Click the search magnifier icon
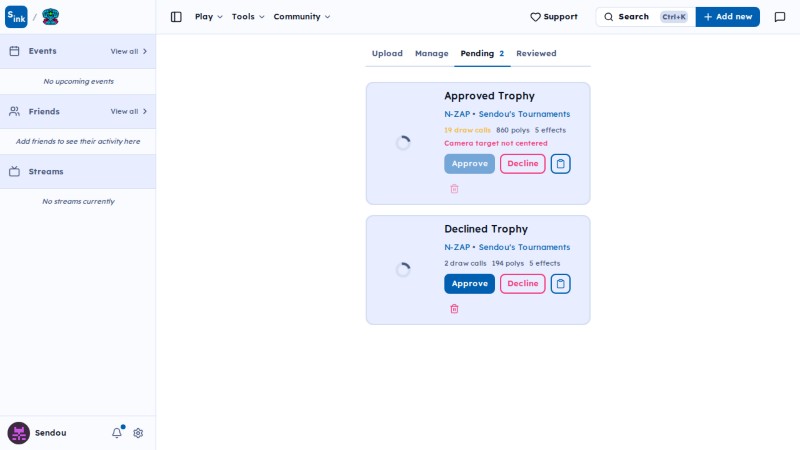This screenshot has height=450, width=800. coord(609,17)
